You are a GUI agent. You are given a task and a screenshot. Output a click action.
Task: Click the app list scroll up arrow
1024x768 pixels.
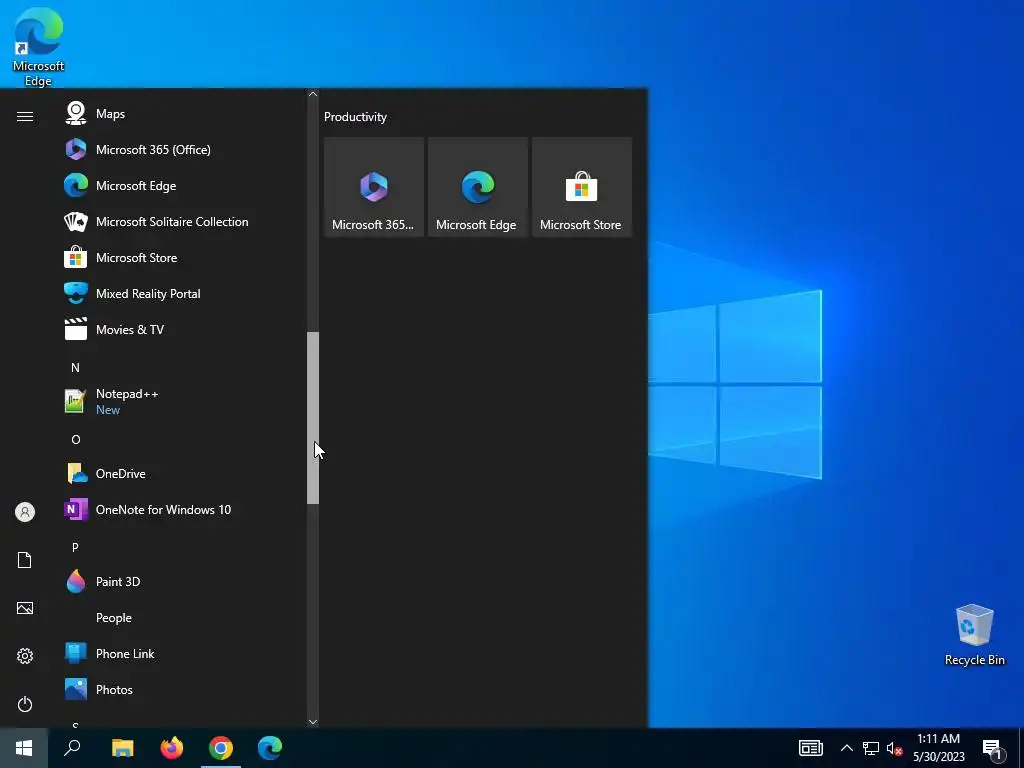pos(313,94)
